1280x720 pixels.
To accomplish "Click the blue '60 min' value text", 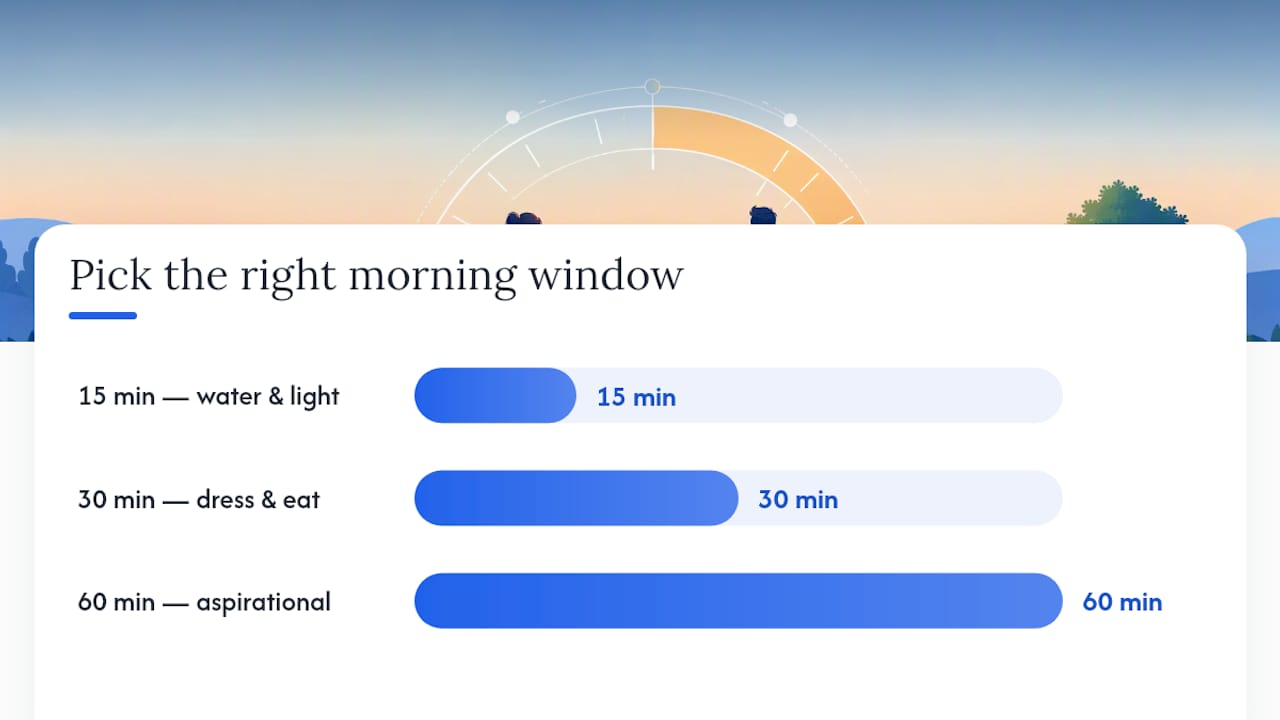I will 1122,602.
